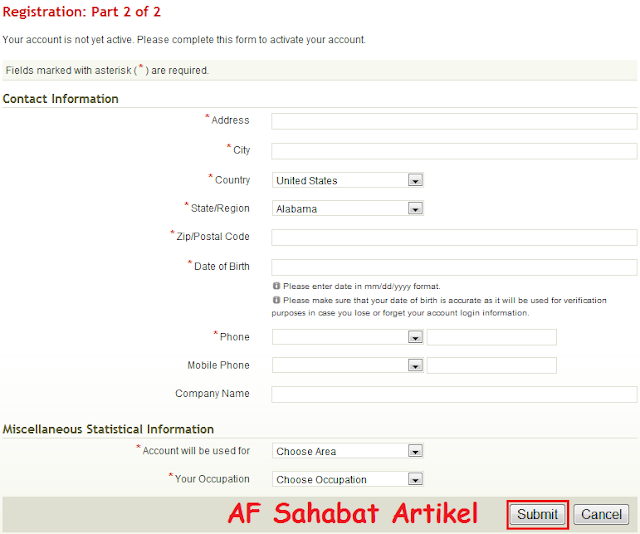Click the Contact Information heading
The width and height of the screenshot is (640, 534).
pos(60,99)
